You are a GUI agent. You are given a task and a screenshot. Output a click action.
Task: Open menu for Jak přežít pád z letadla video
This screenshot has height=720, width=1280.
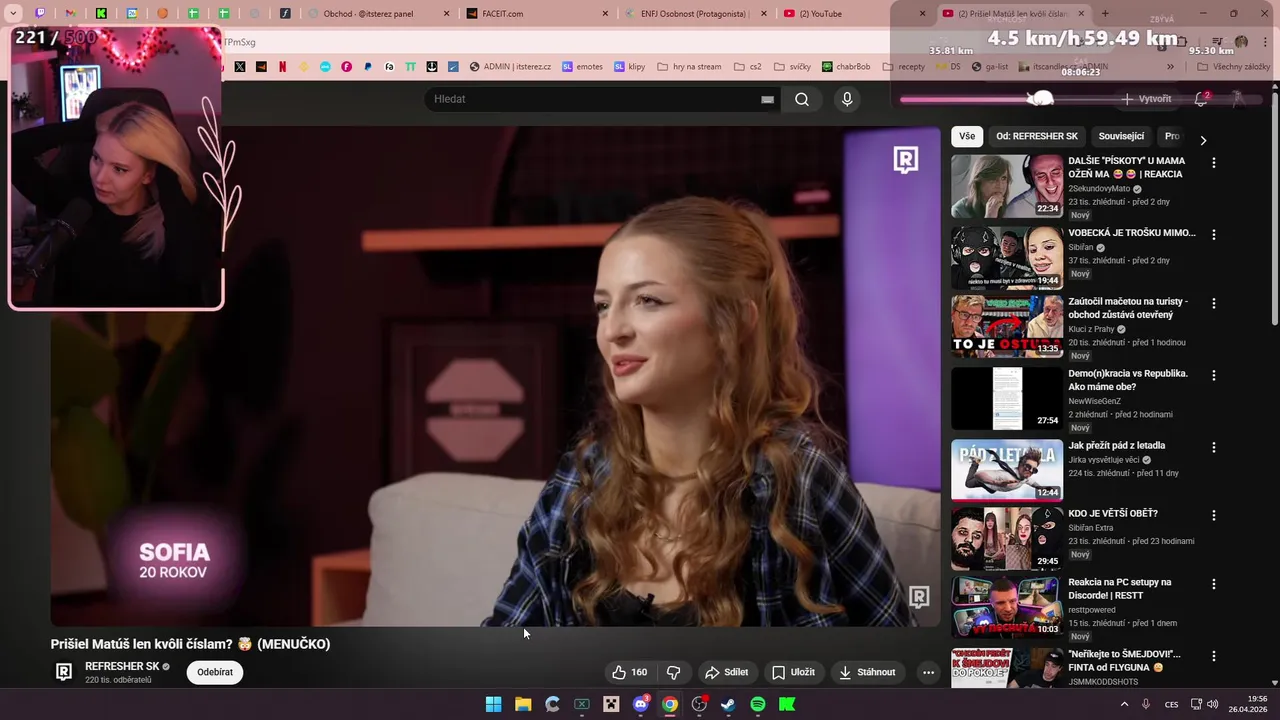(x=1214, y=447)
